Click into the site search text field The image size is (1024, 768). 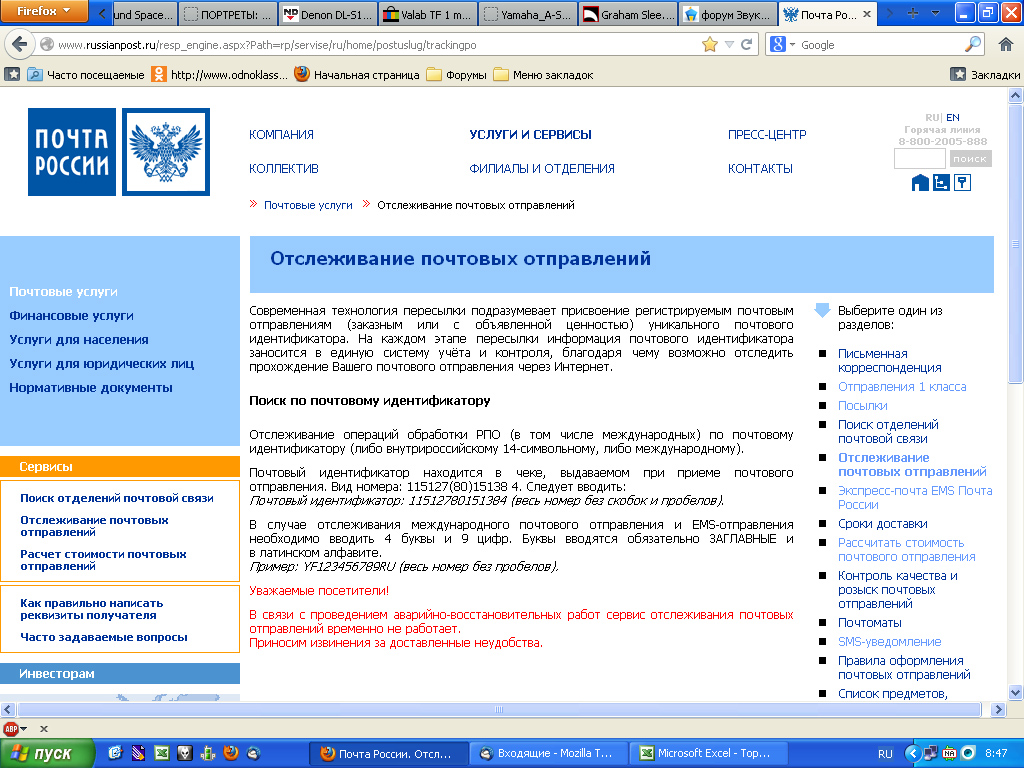[919, 159]
